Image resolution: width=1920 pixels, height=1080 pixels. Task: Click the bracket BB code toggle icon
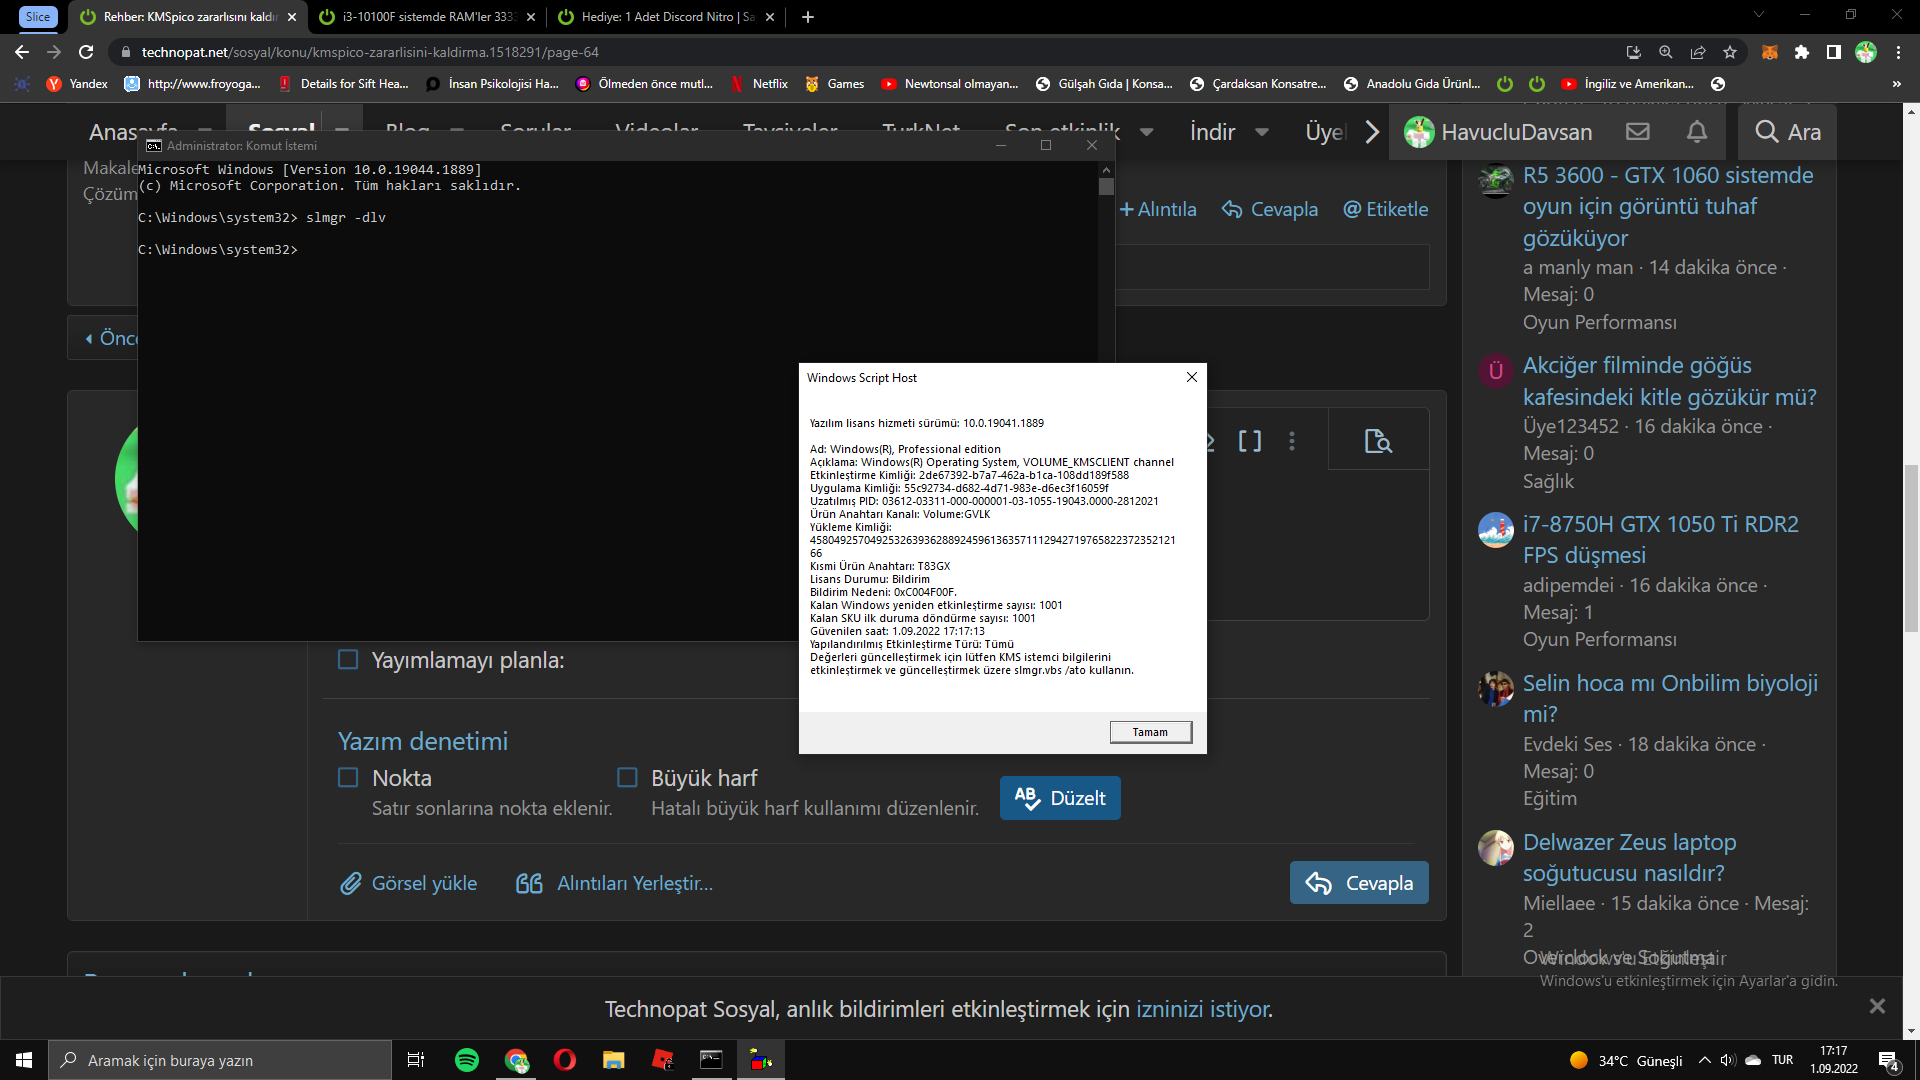1250,441
